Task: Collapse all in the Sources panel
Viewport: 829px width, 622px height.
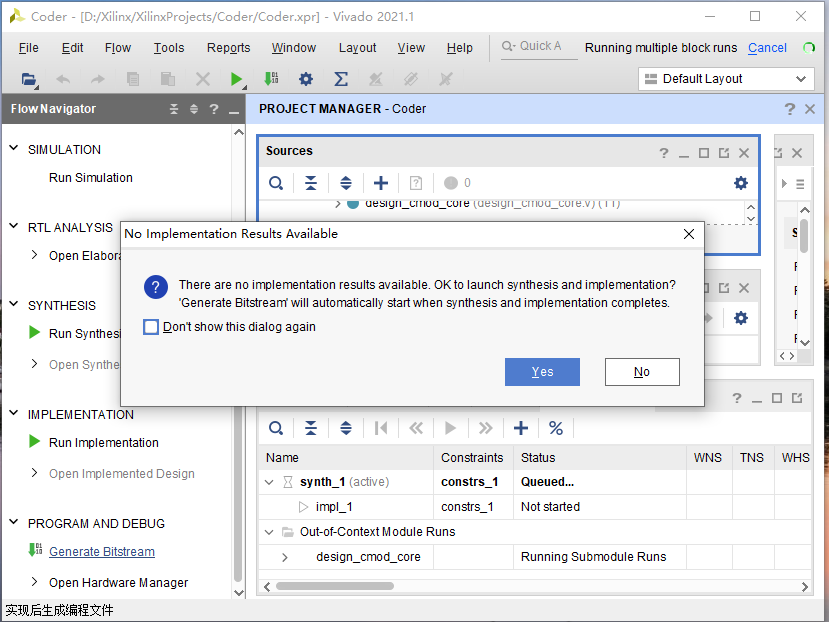Action: 311,183
